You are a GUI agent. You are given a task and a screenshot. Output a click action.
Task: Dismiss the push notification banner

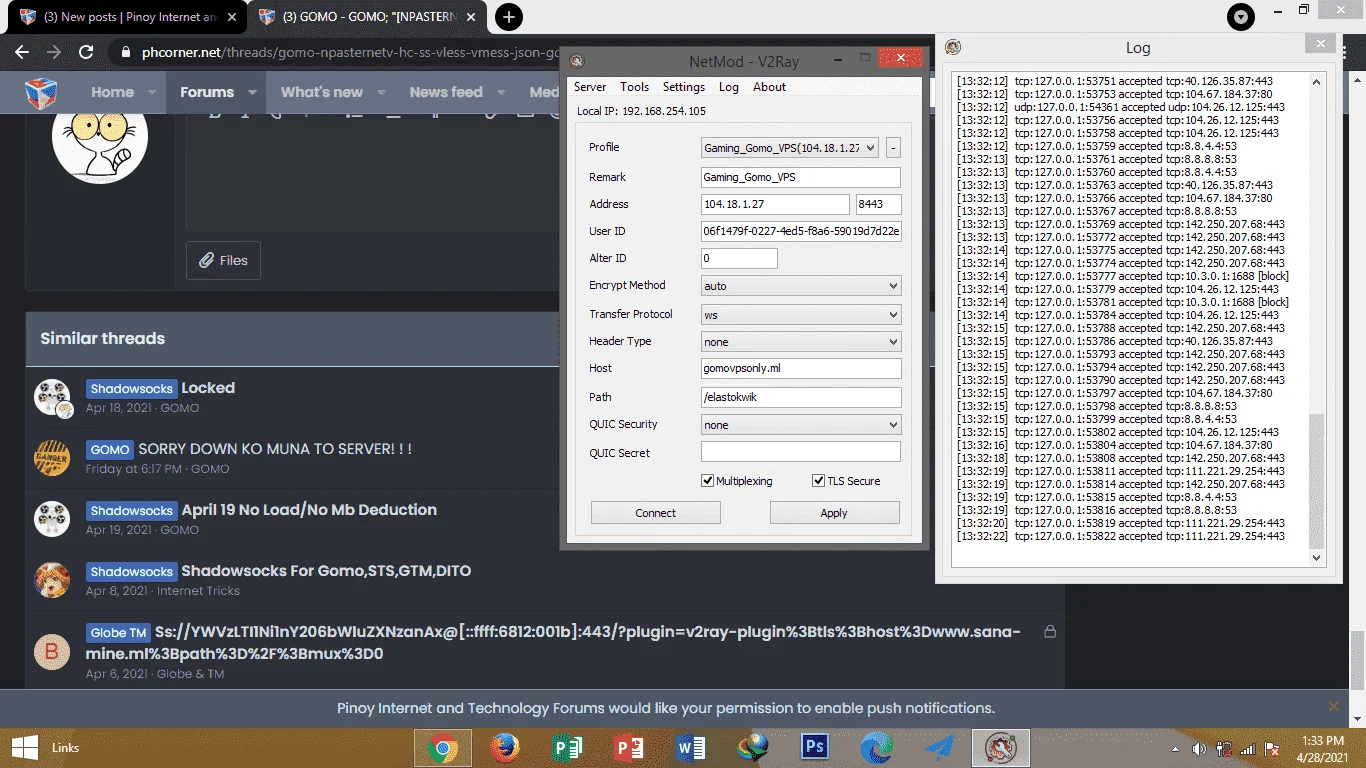(x=1333, y=706)
